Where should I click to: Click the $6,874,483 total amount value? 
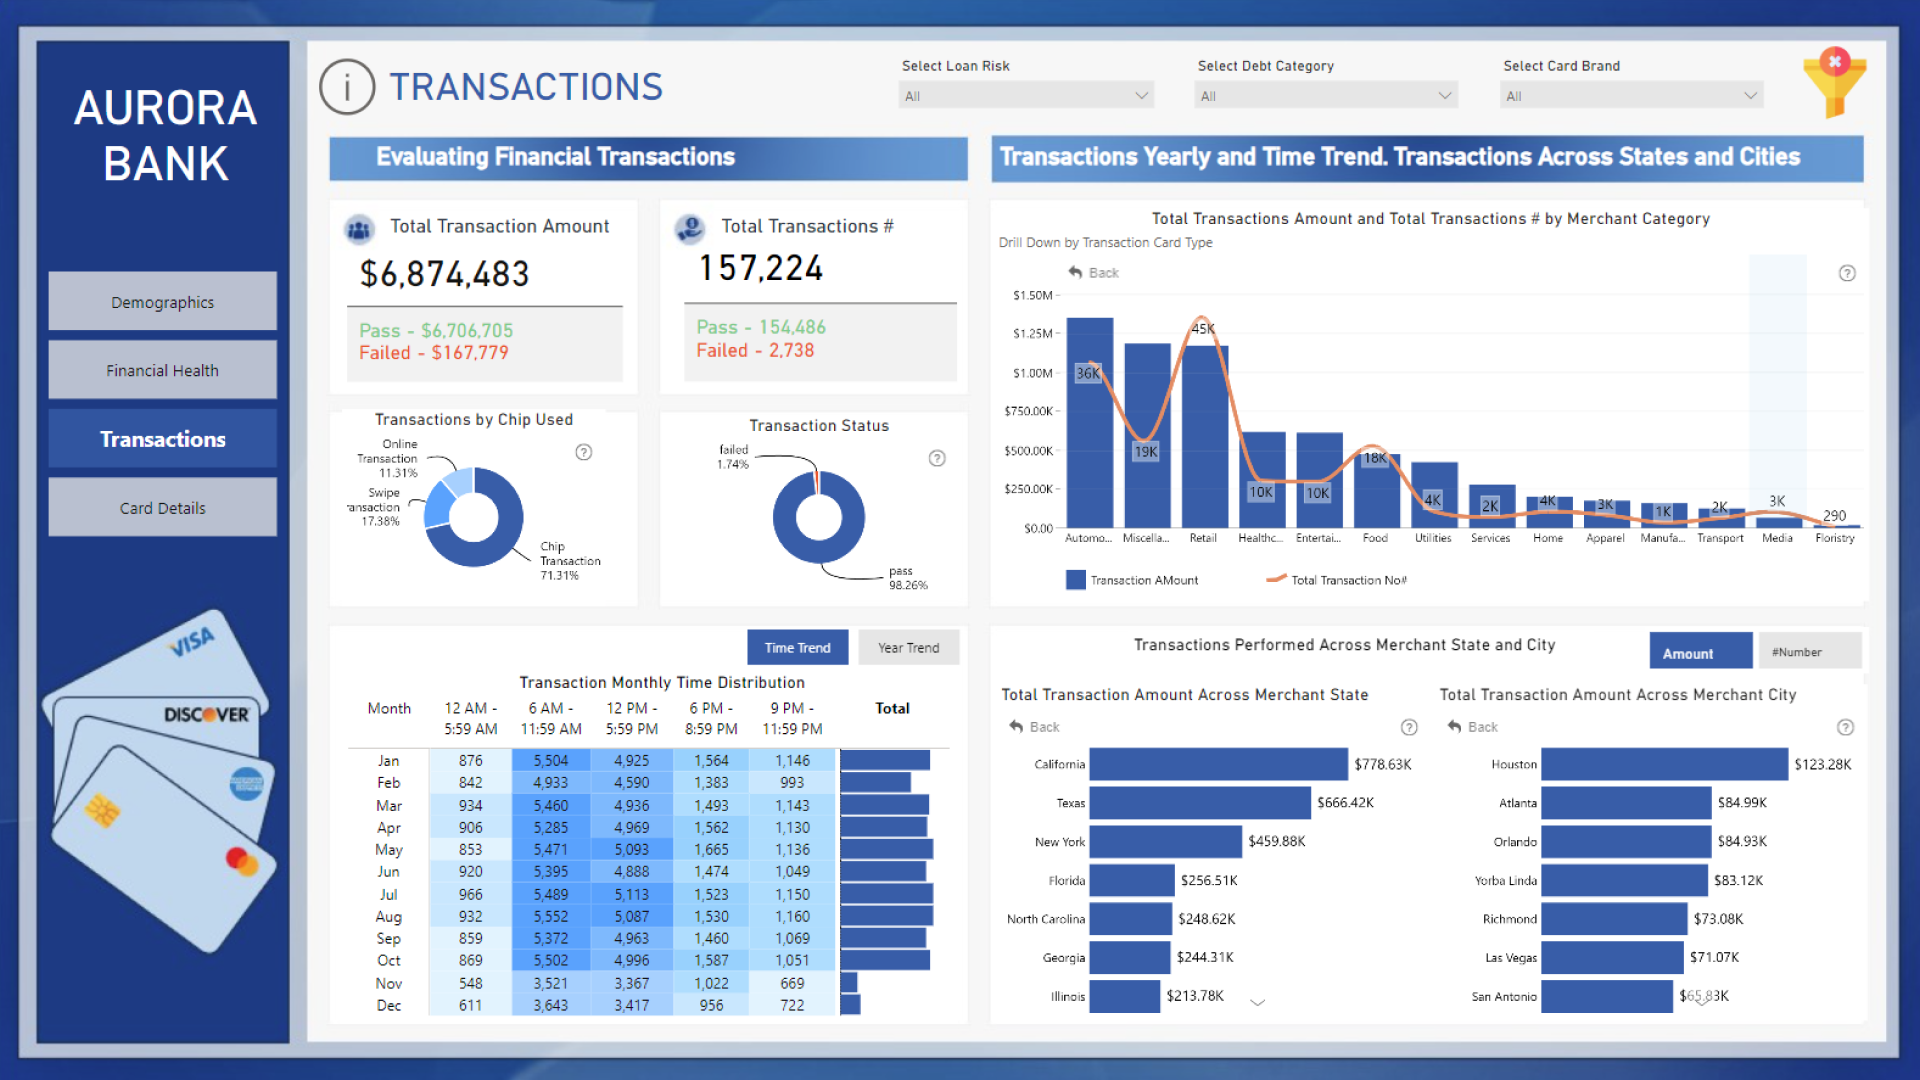tap(445, 274)
